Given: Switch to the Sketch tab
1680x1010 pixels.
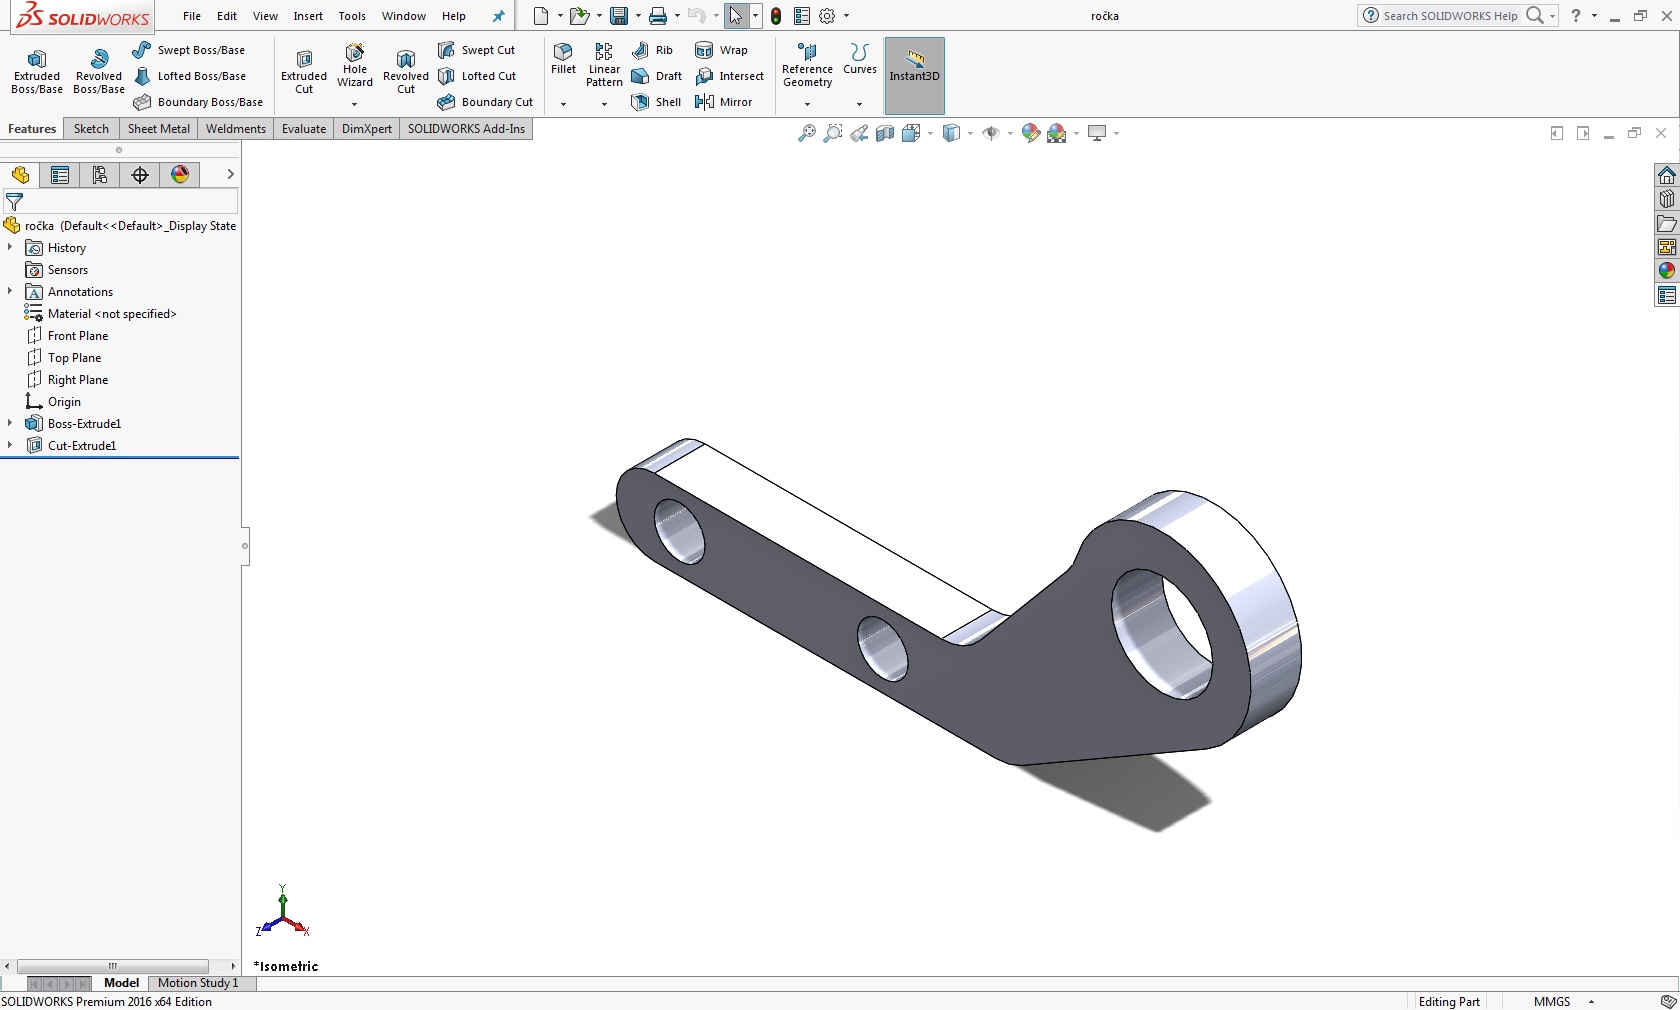Looking at the screenshot, I should click(x=91, y=129).
